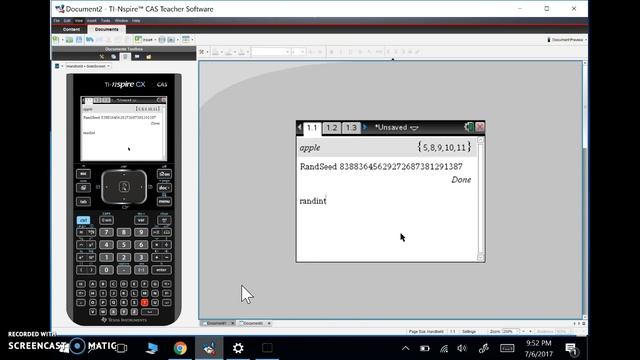This screenshot has height=360, width=640.
Task: Click the 0 key on emulator keypad
Action: coord(106,270)
